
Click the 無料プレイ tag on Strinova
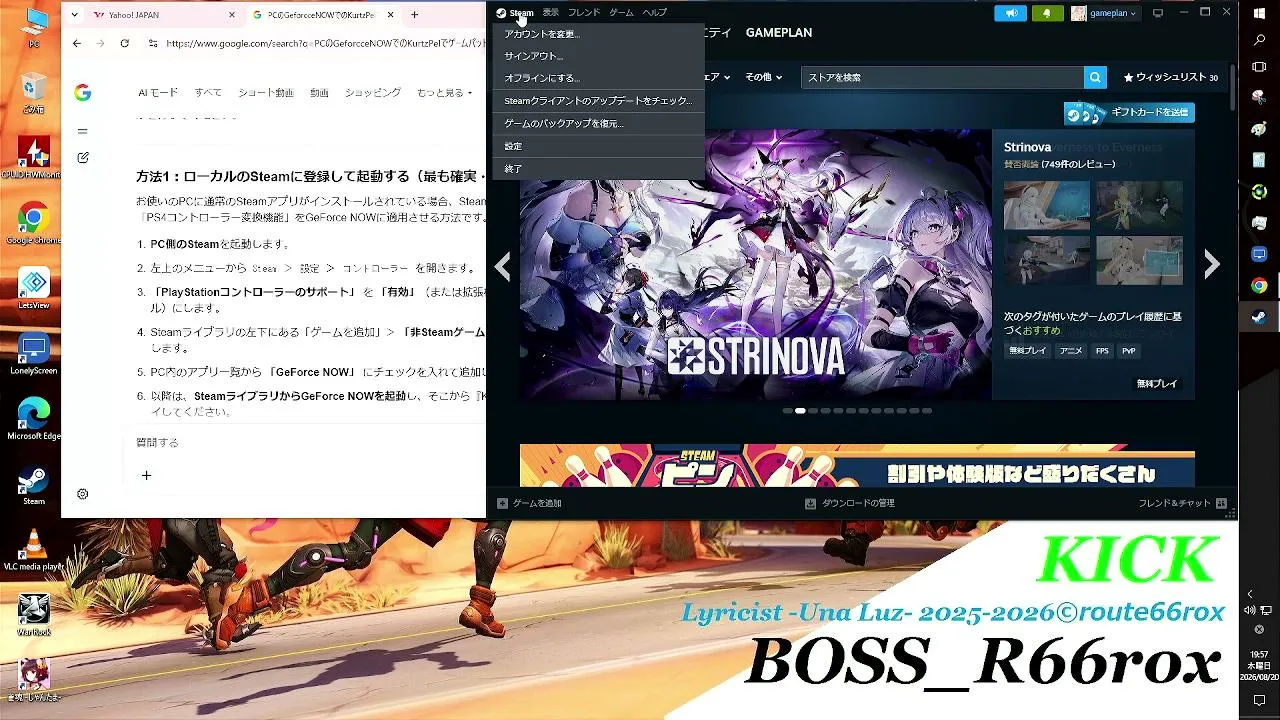[x=1027, y=351]
